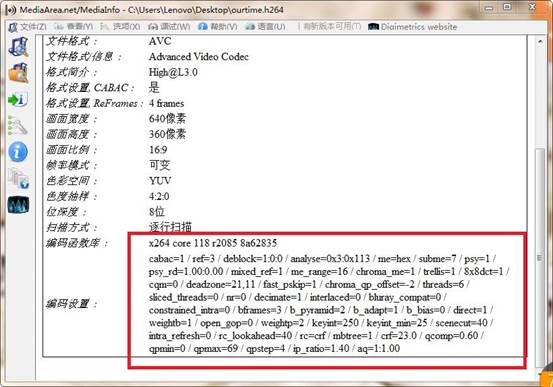Click the '编码函数库' label
Viewport: 553px width, 387px height.
76,243
